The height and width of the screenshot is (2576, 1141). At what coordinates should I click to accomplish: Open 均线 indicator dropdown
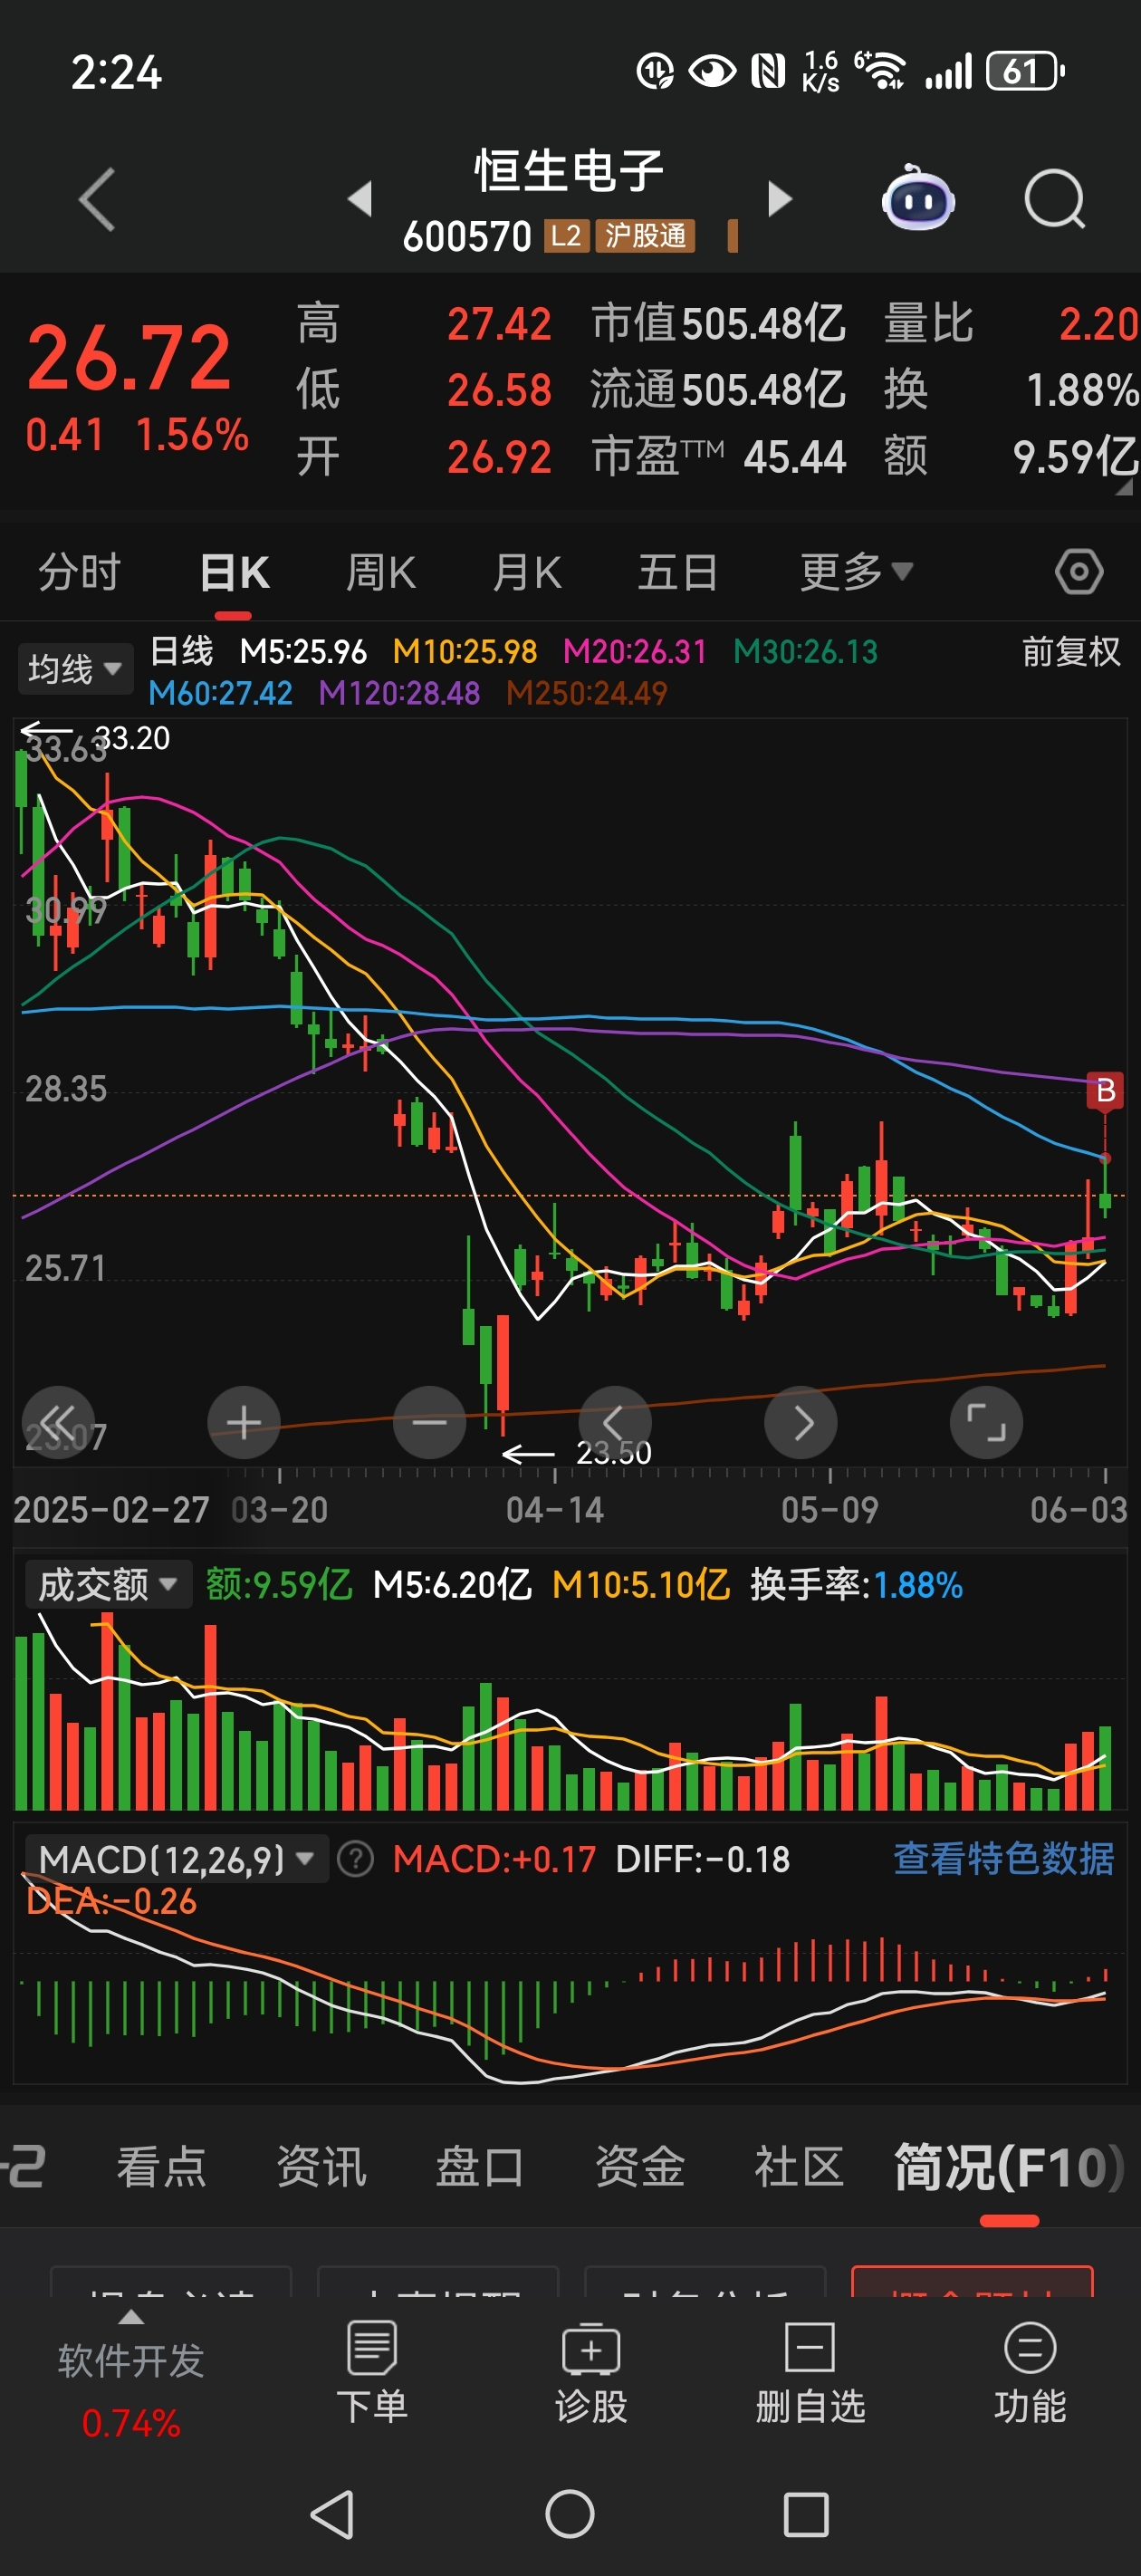(x=75, y=668)
